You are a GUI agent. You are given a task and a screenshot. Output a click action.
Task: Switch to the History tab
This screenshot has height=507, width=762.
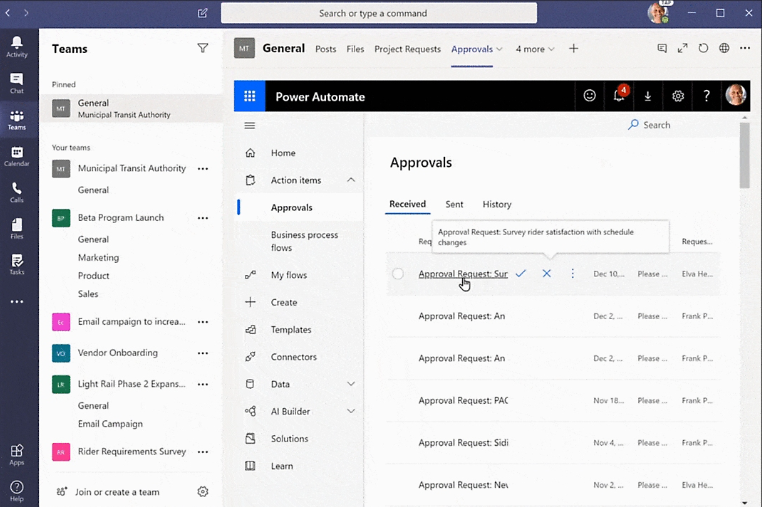click(497, 204)
